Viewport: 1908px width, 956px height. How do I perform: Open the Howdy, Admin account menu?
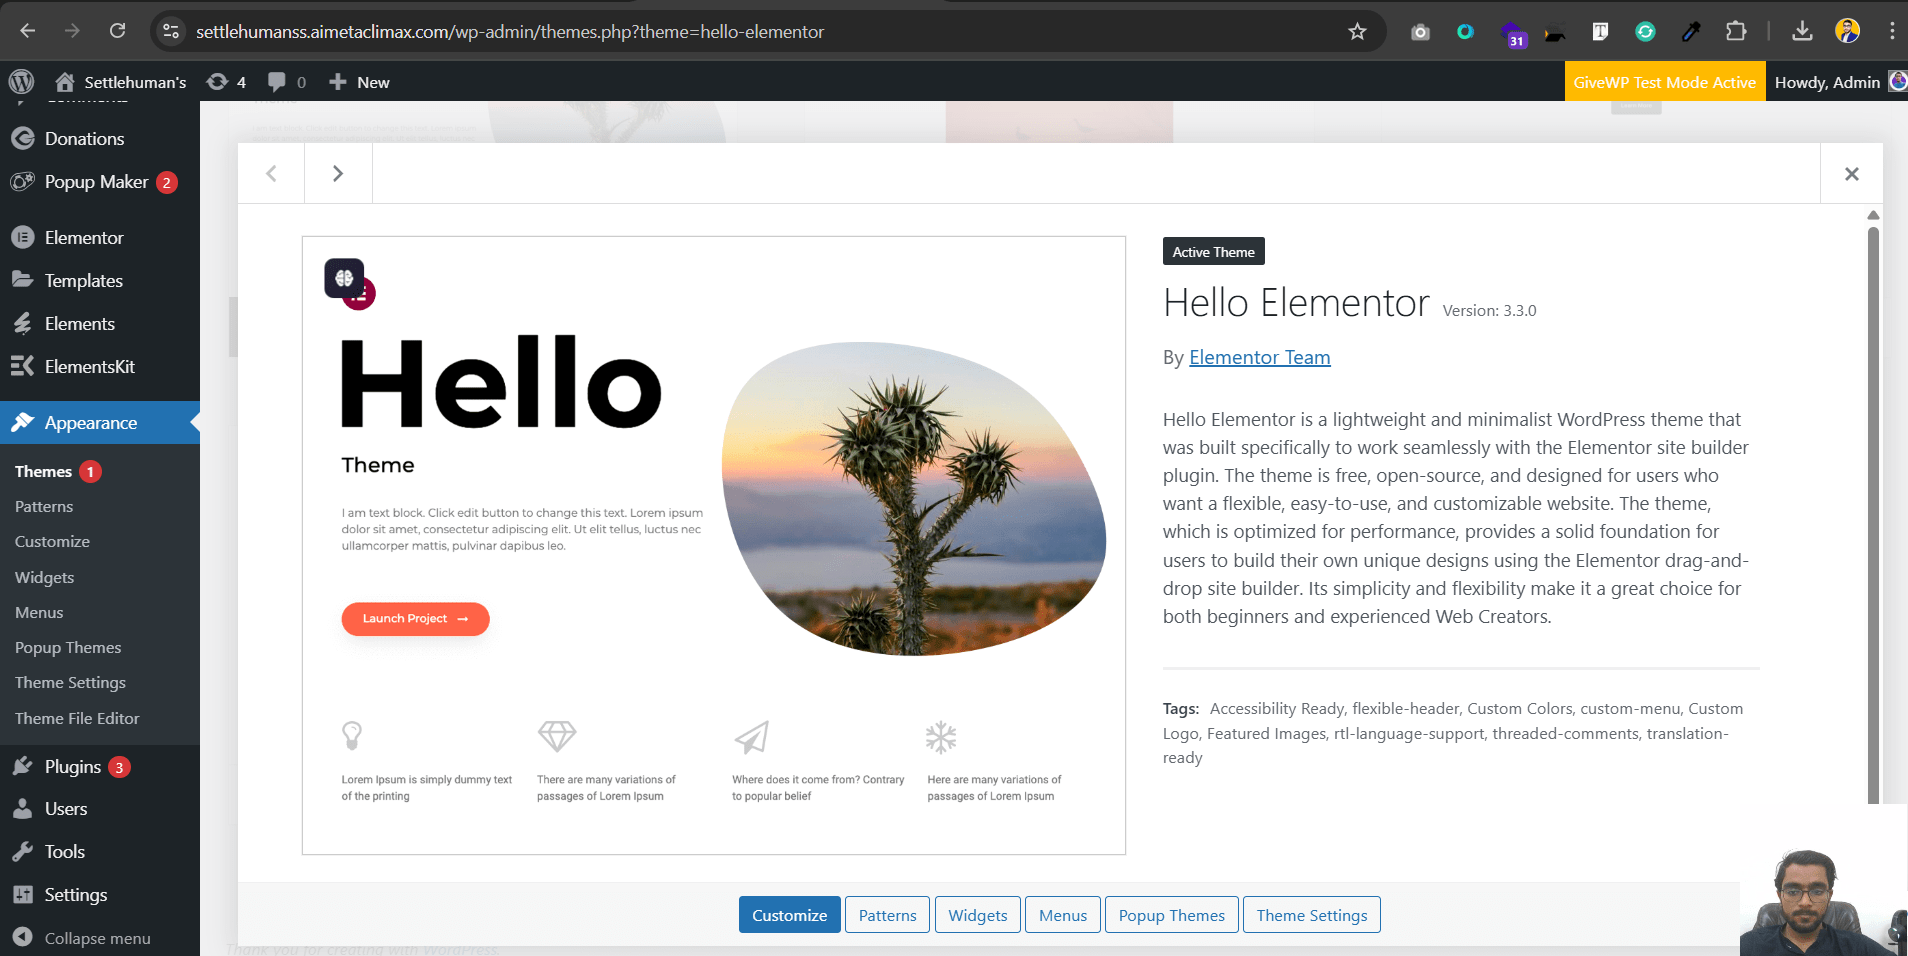1839,82
